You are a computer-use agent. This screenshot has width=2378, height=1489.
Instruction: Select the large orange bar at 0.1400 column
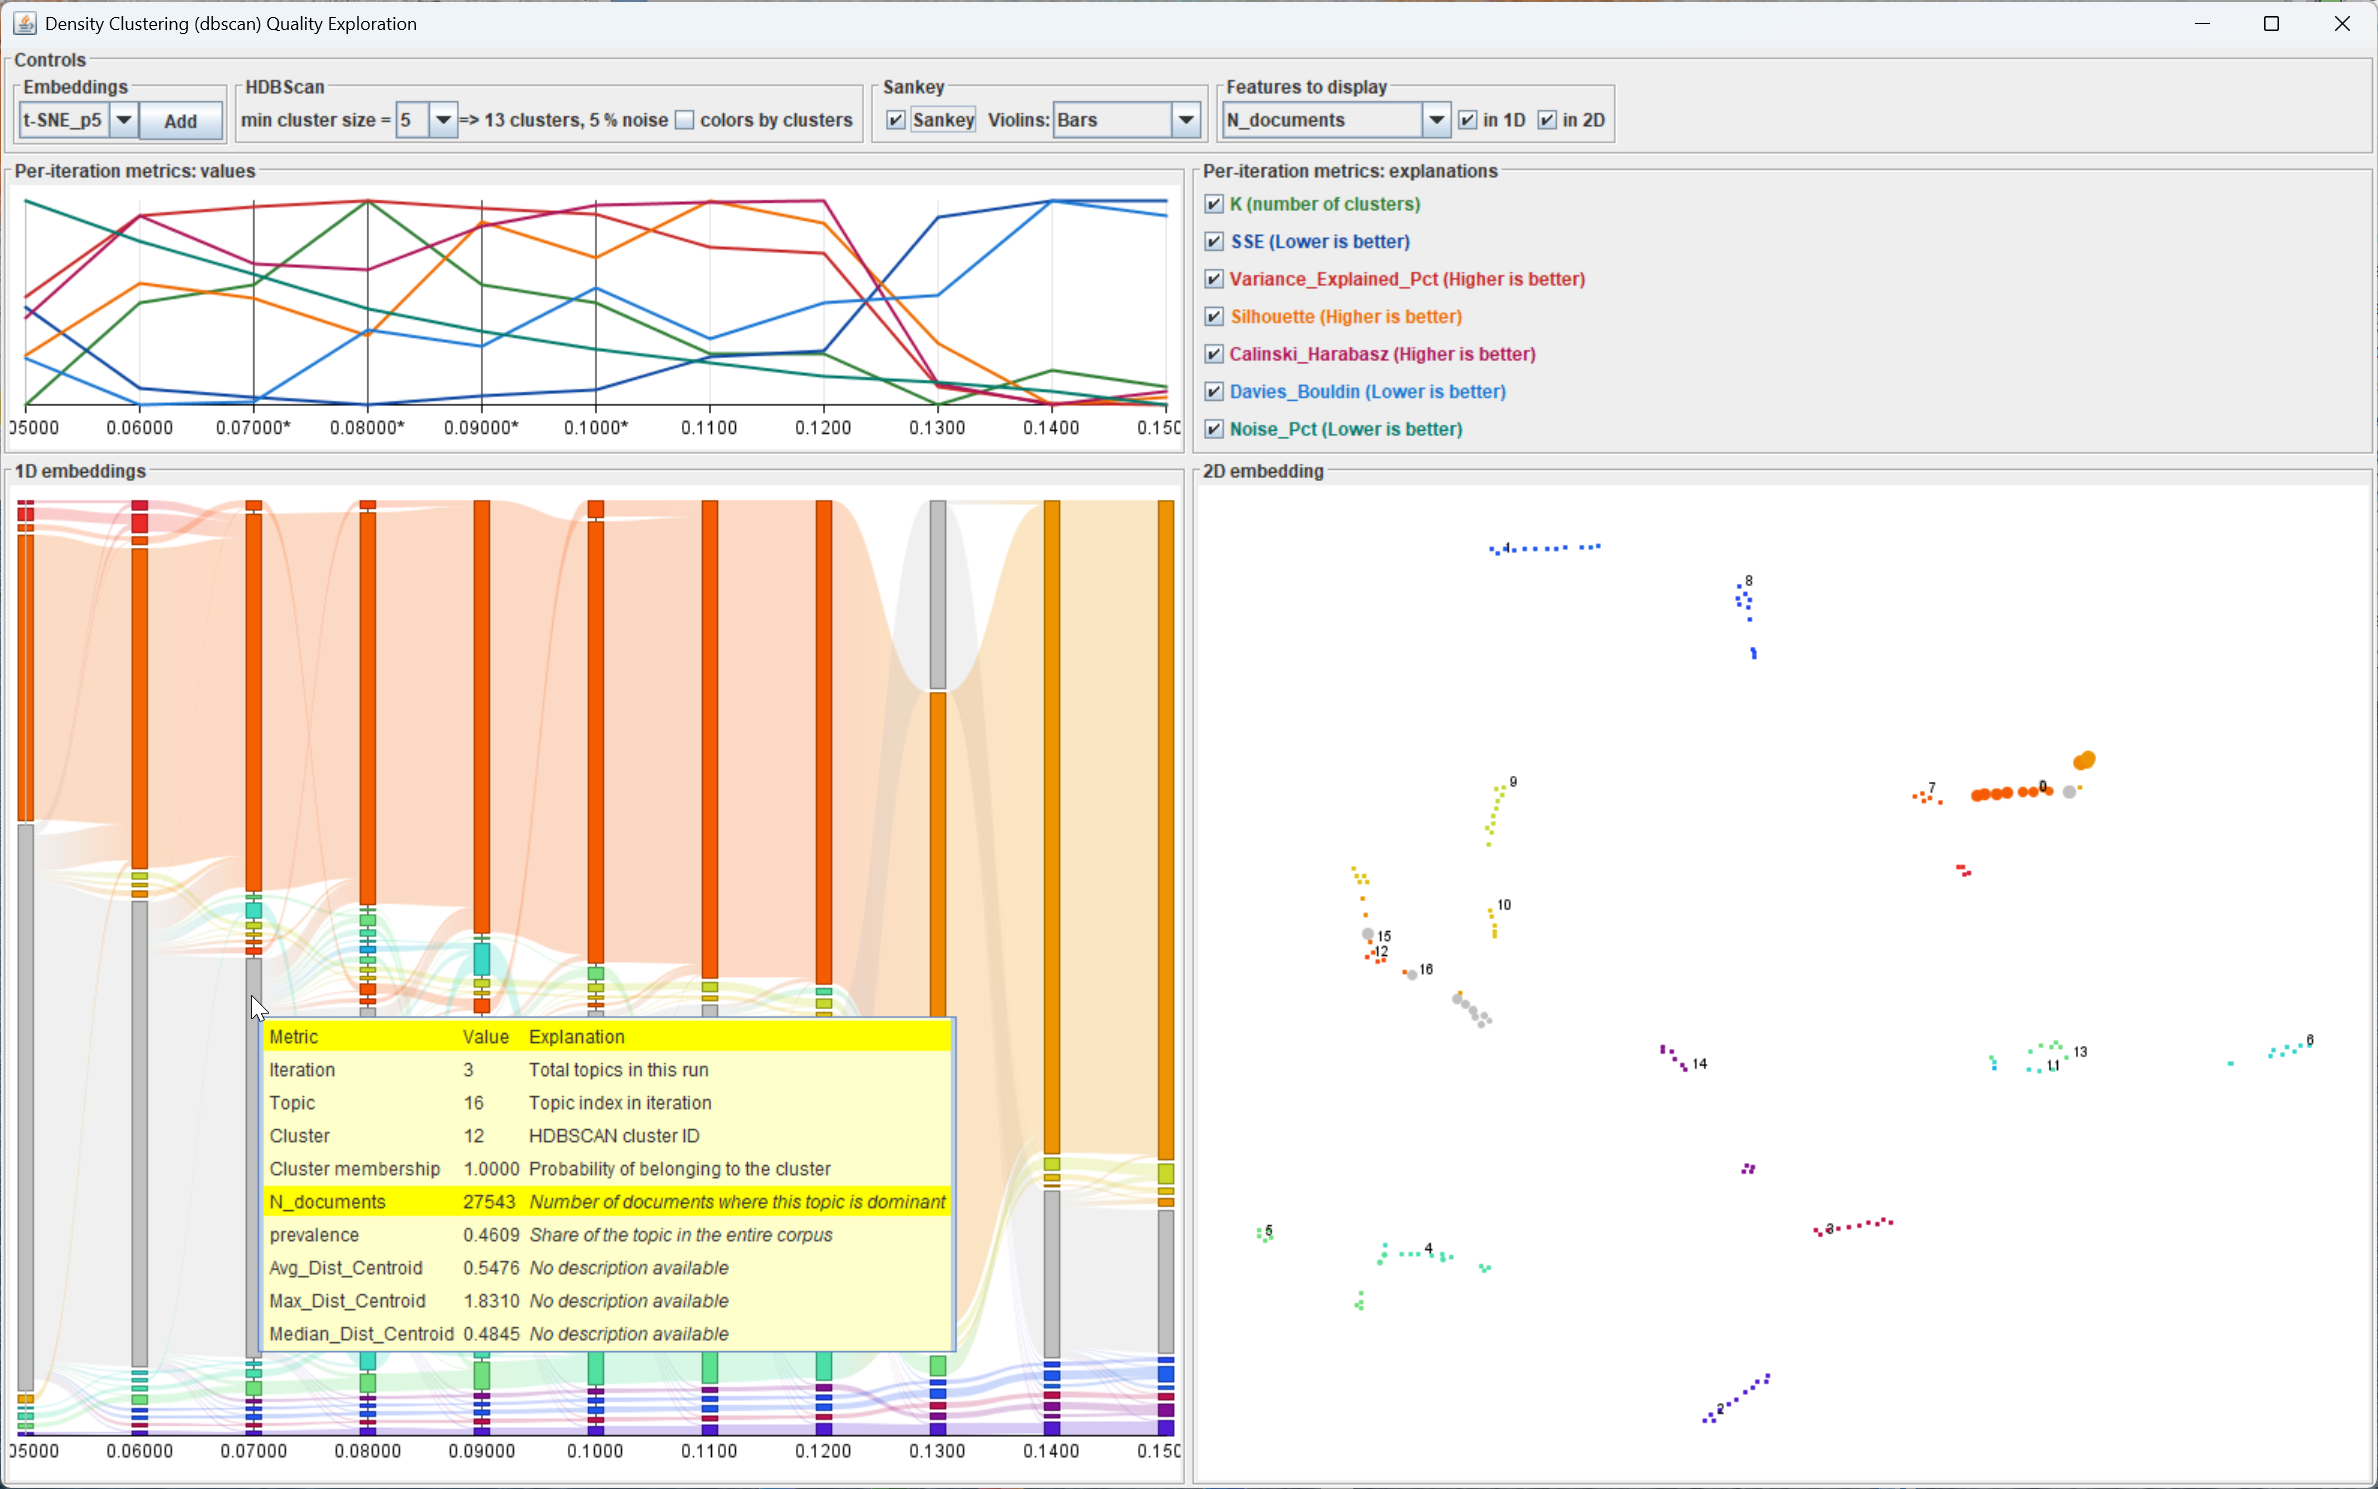(1052, 826)
